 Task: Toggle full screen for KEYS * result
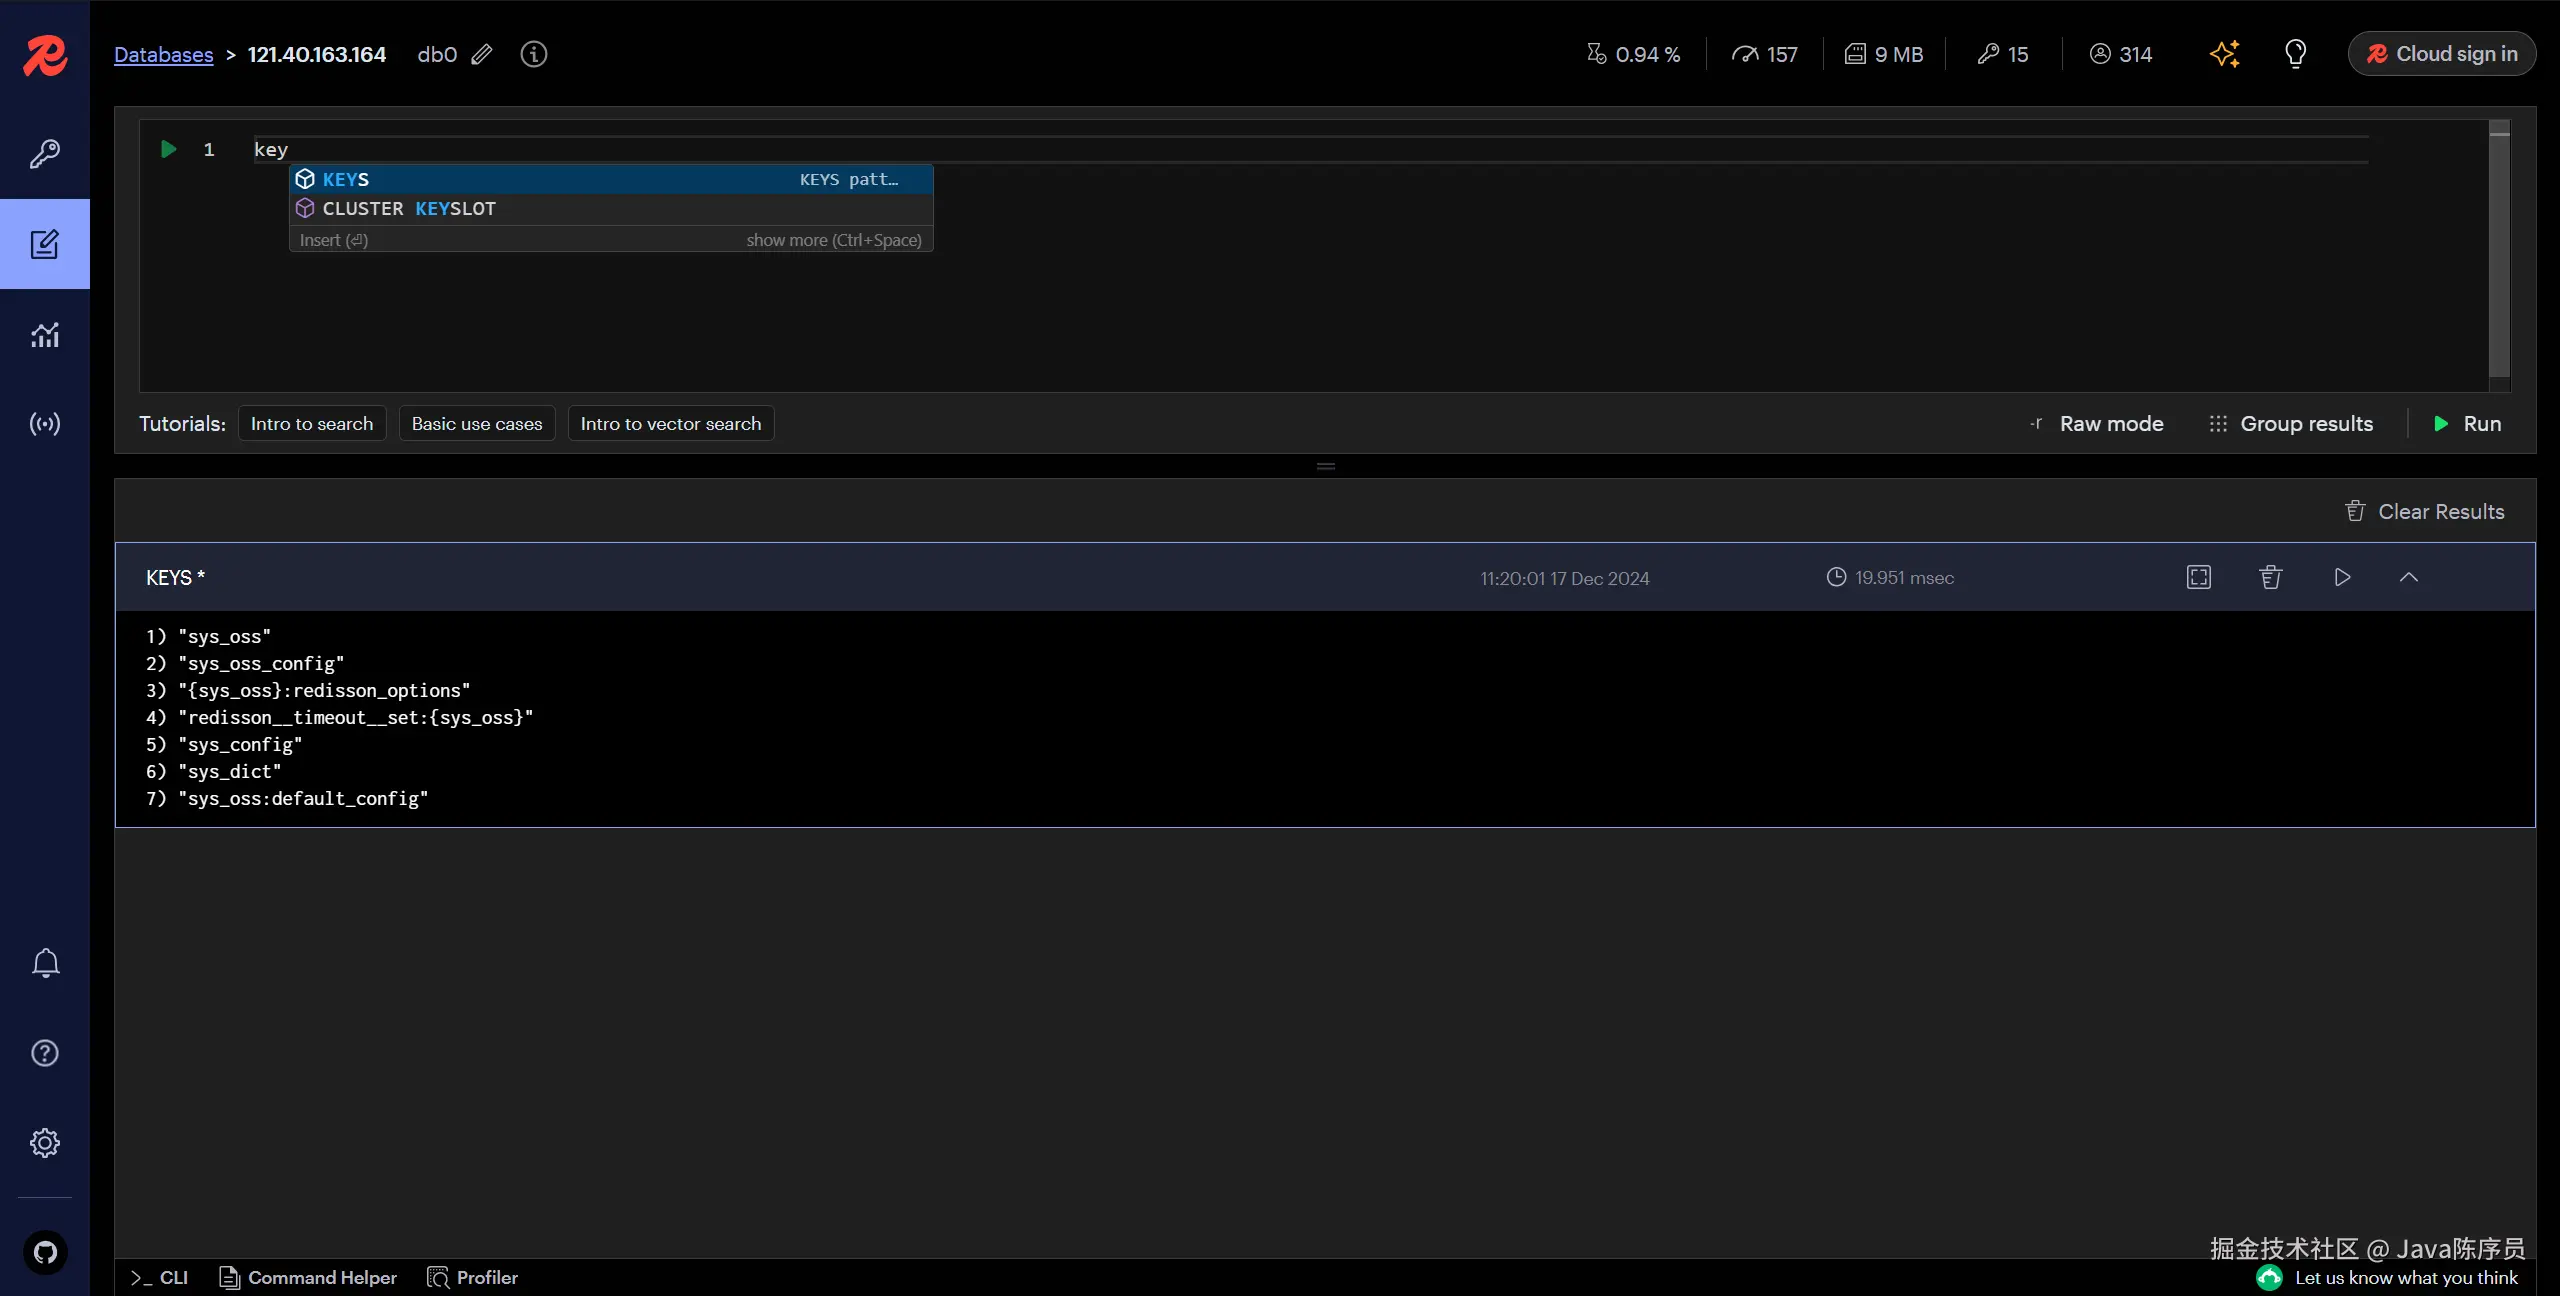(x=2198, y=577)
